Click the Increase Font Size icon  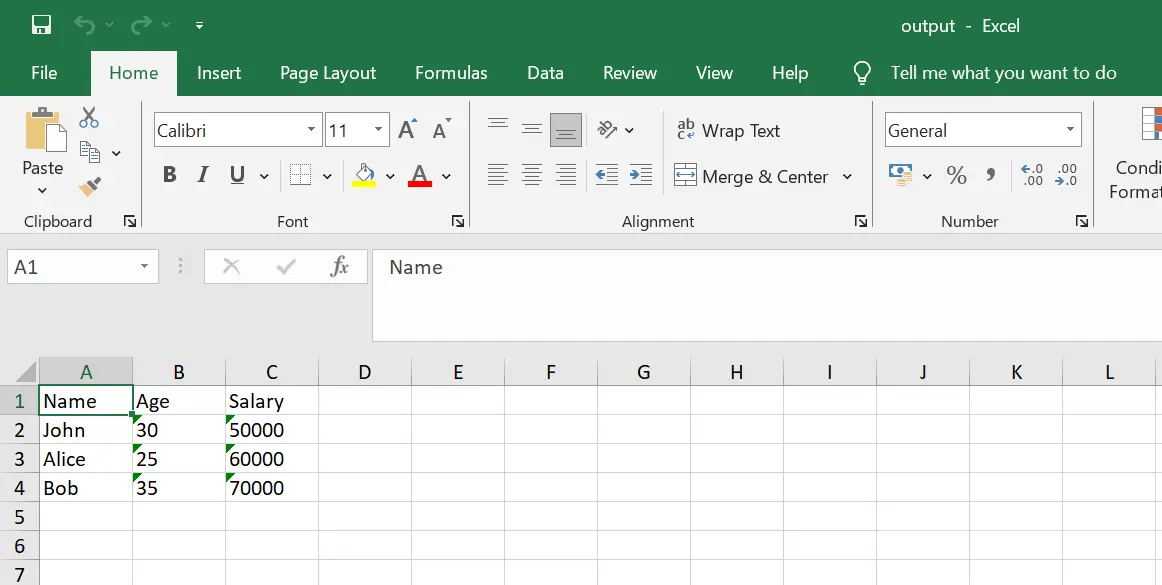(x=407, y=130)
